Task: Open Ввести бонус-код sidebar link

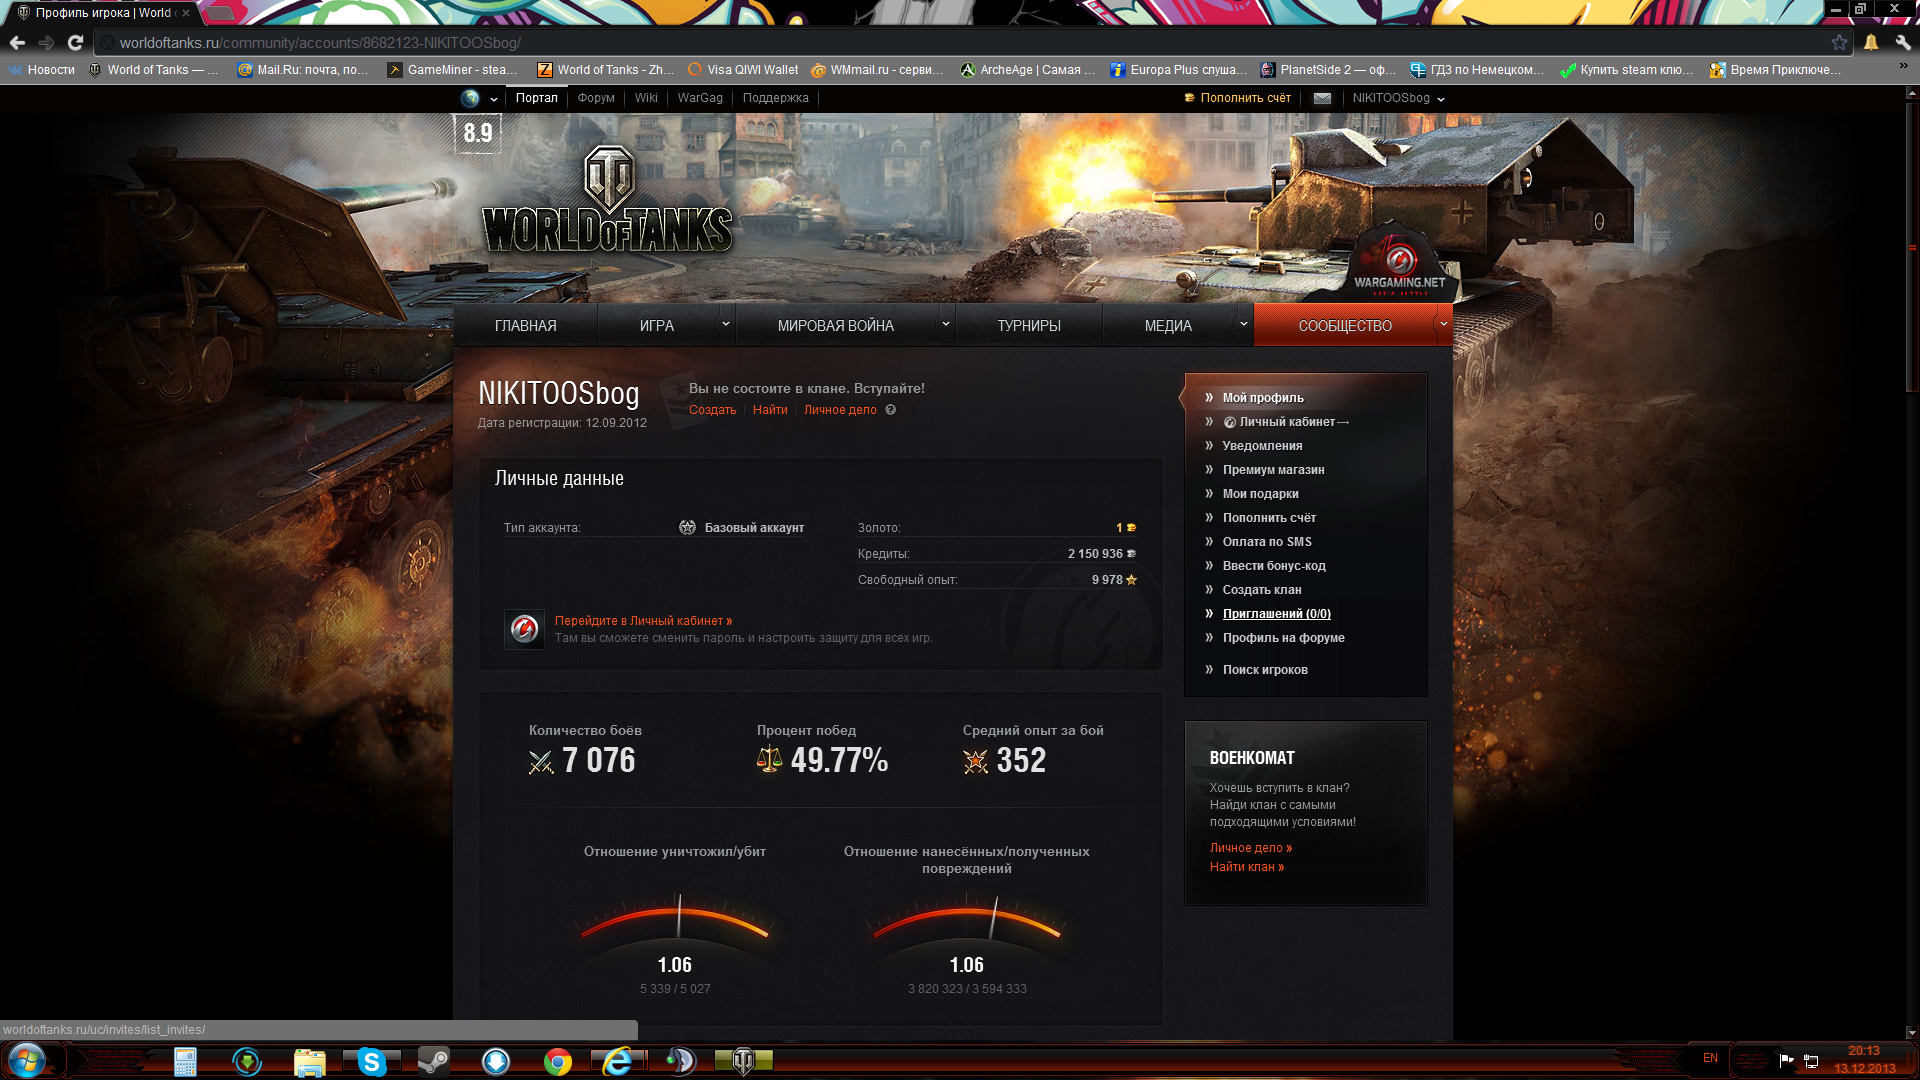Action: (x=1274, y=566)
